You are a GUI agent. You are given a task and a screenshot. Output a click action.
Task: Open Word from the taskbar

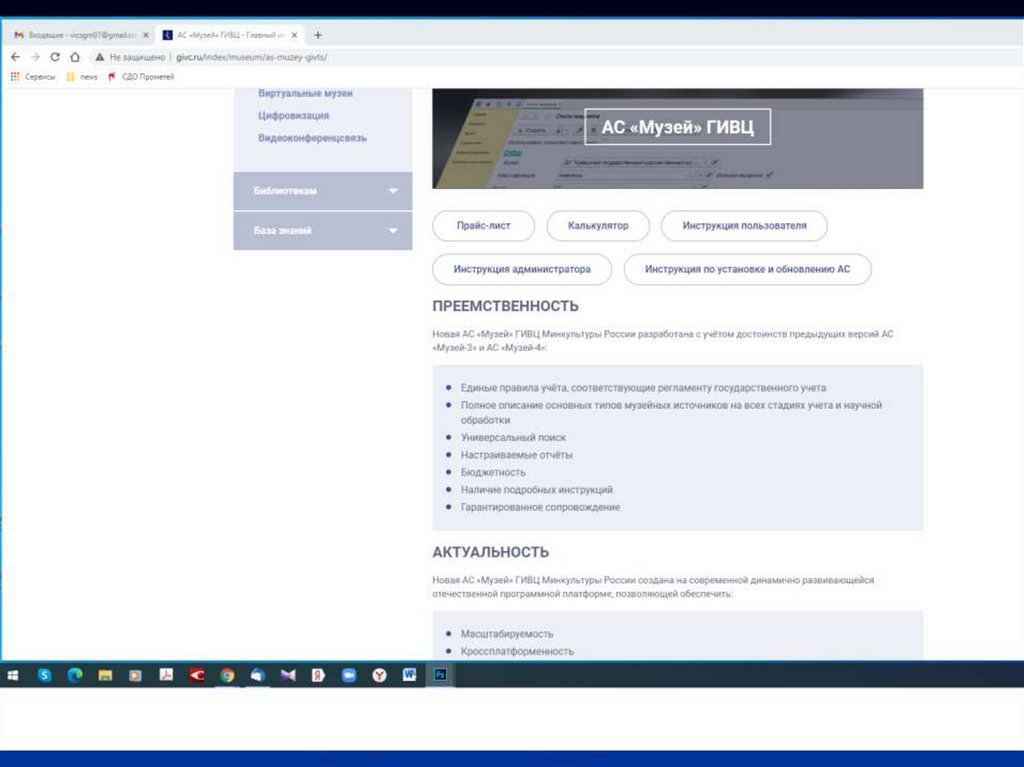point(409,675)
